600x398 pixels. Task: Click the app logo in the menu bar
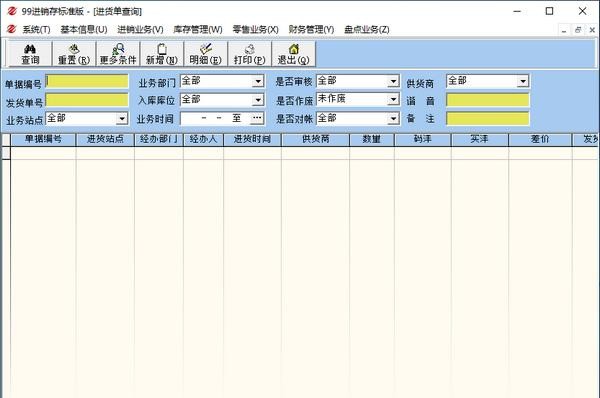click(11, 29)
